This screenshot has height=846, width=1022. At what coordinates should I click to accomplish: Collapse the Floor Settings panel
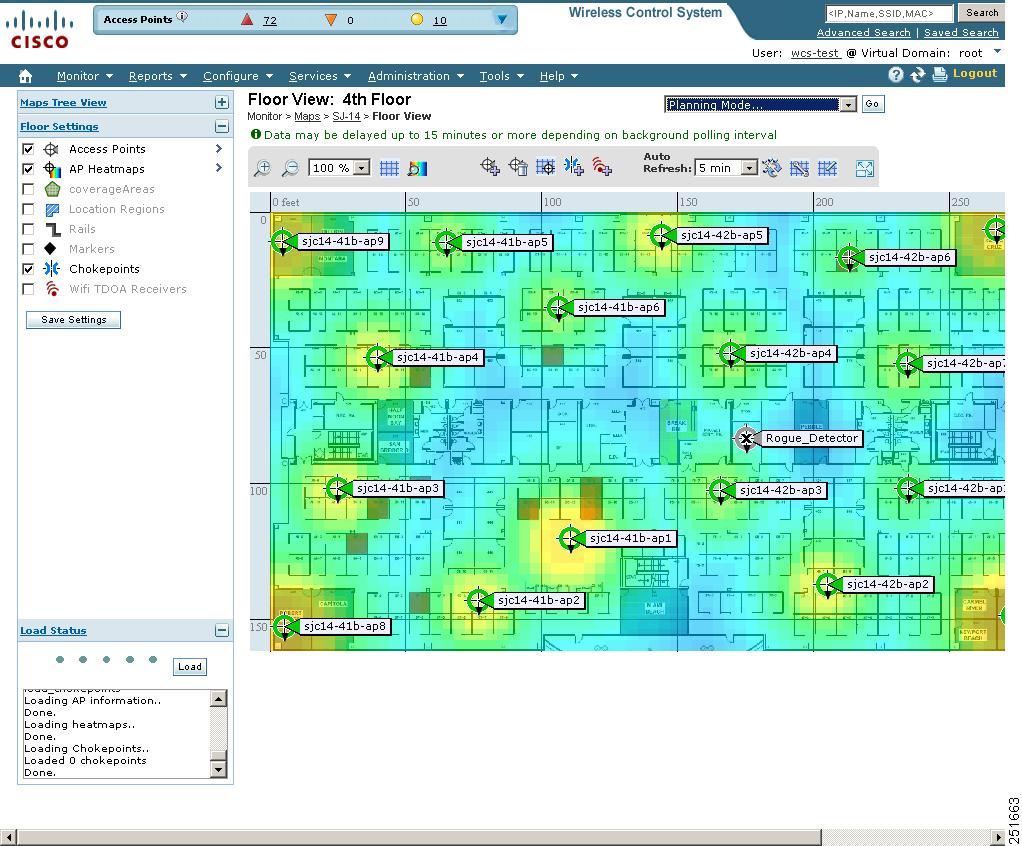click(x=221, y=125)
